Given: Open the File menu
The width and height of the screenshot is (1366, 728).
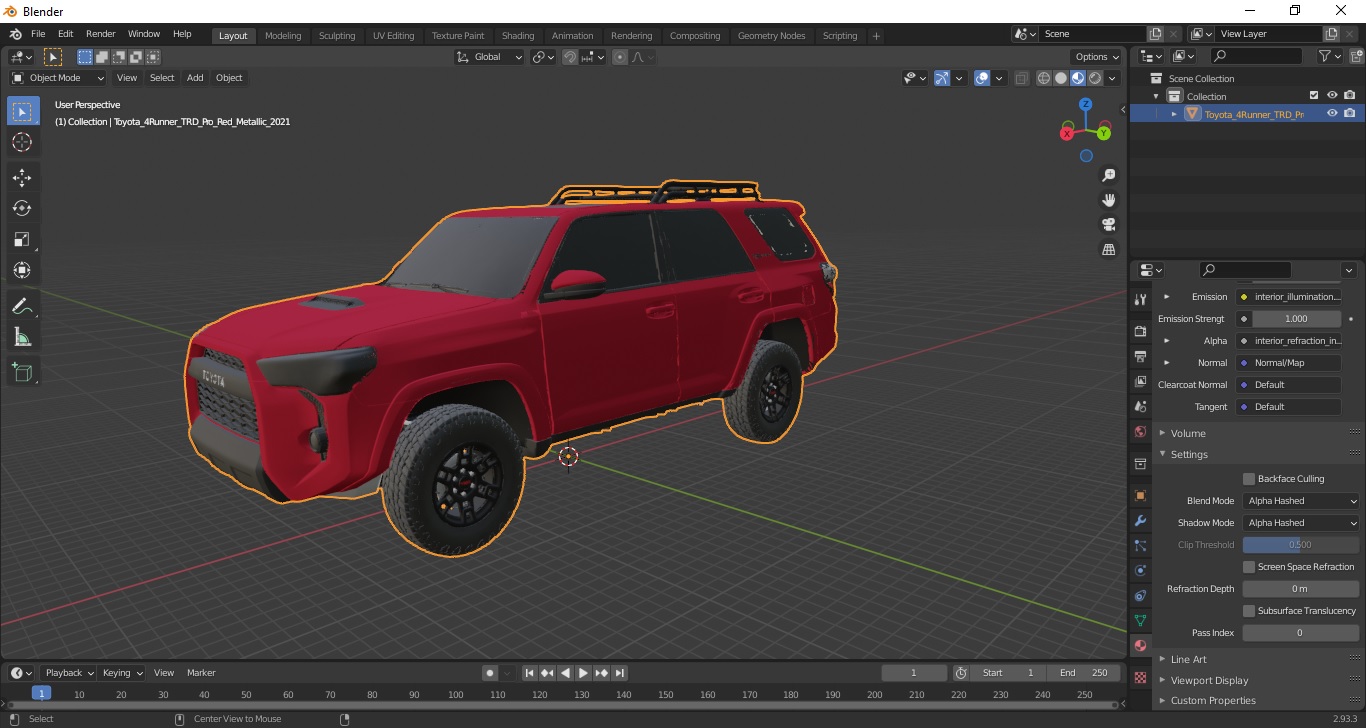Looking at the screenshot, I should (x=38, y=34).
